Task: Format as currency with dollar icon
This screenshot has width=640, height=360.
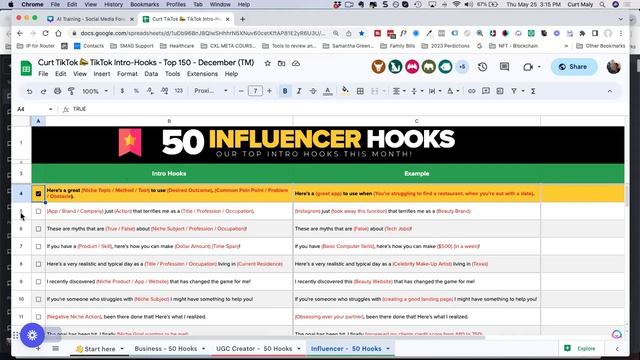Action: (122, 91)
